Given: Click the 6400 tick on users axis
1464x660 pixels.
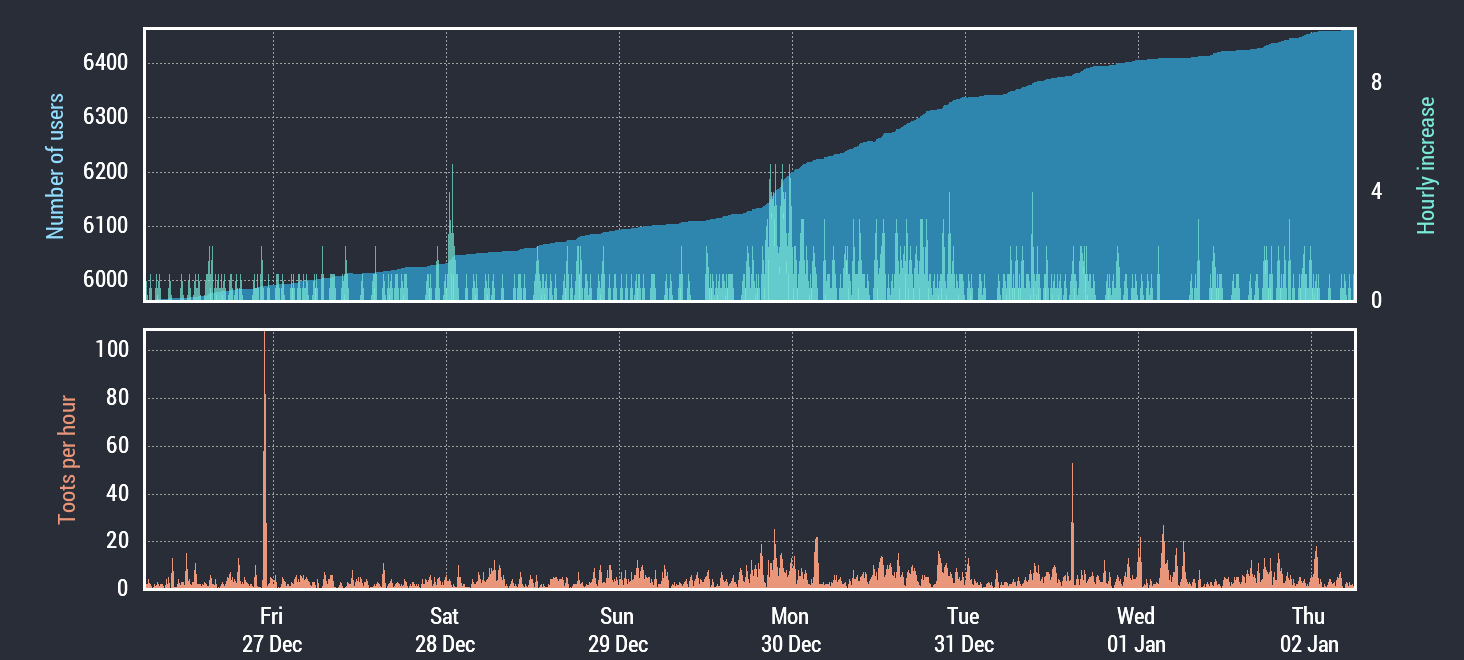Looking at the screenshot, I should click(105, 63).
